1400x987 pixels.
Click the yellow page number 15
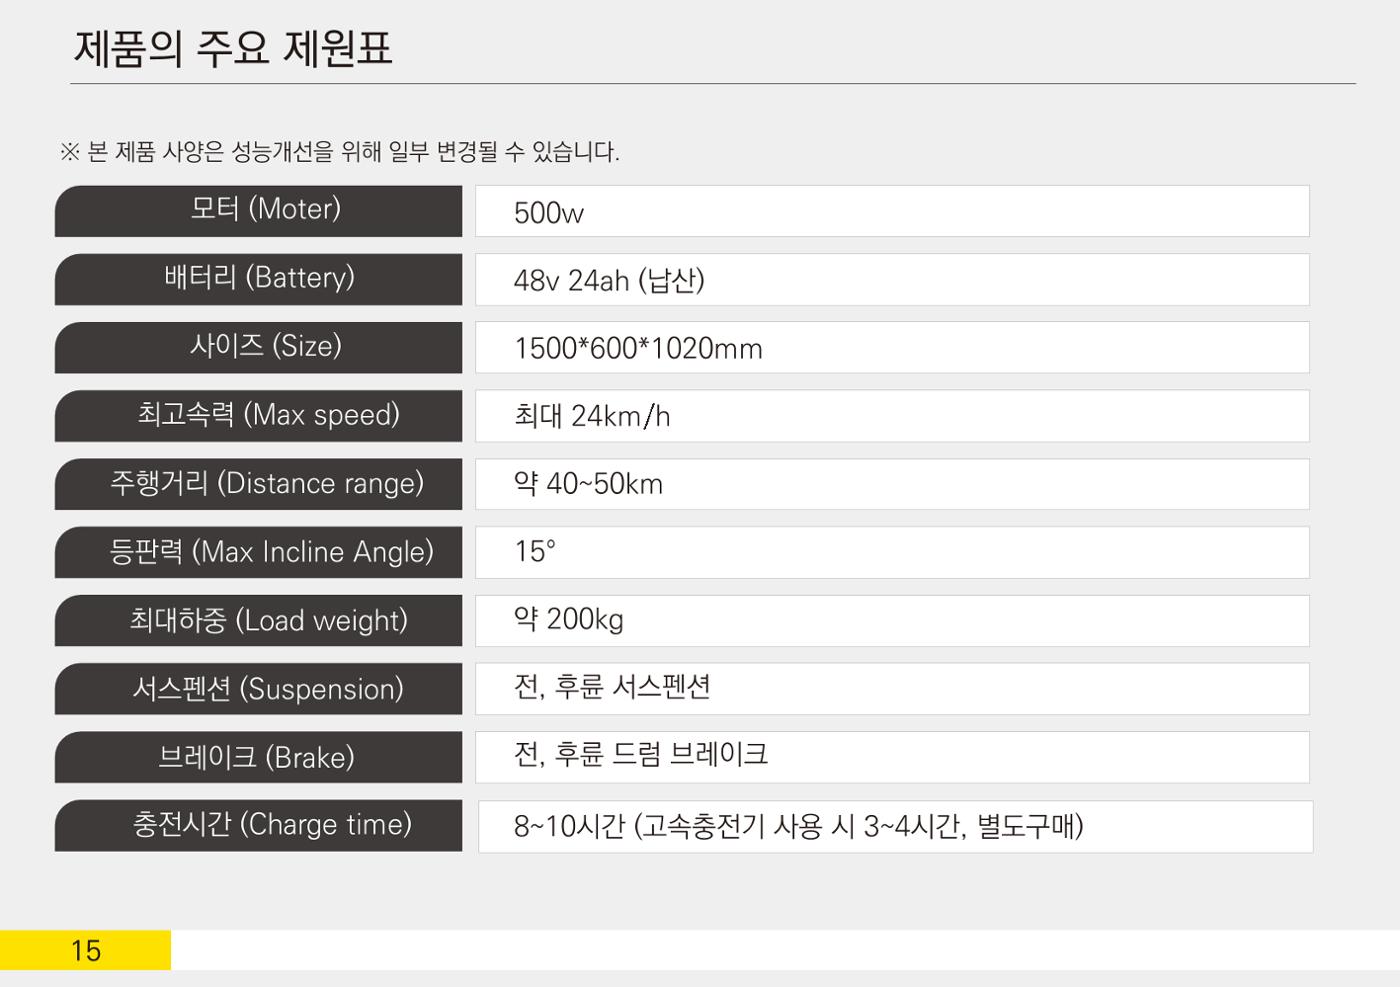coord(85,950)
